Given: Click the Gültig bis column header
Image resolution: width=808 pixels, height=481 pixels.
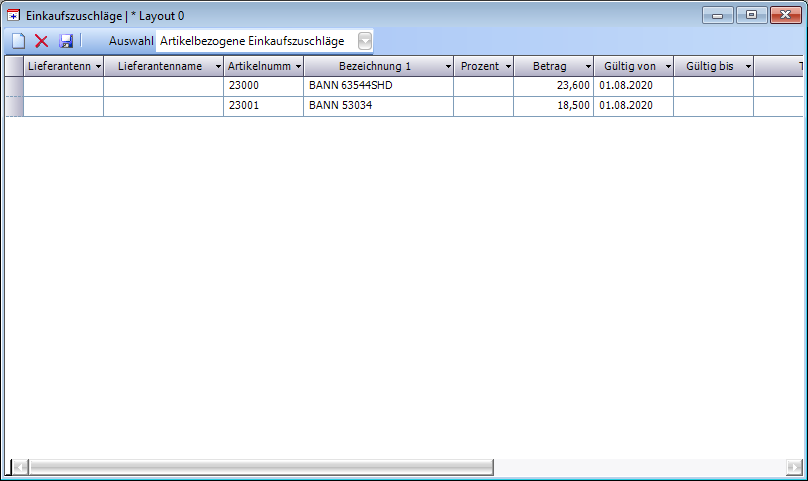Looking at the screenshot, I should pyautogui.click(x=709, y=66).
